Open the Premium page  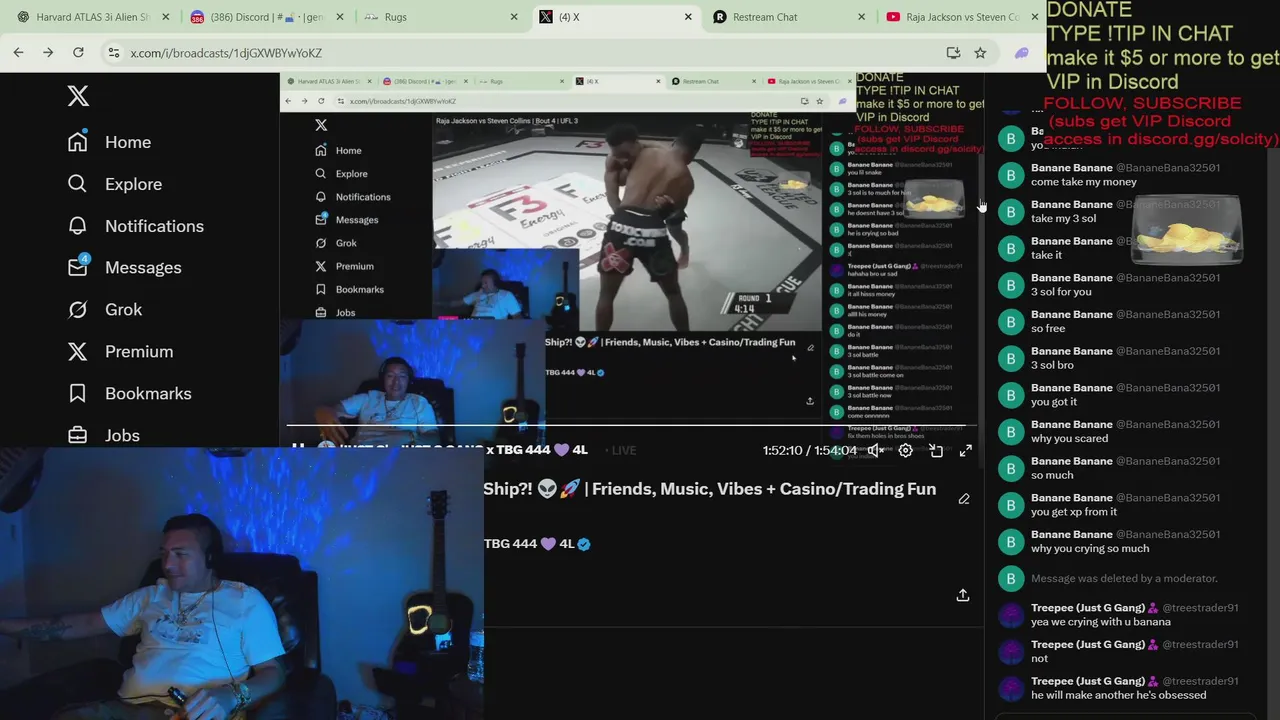click(x=119, y=352)
